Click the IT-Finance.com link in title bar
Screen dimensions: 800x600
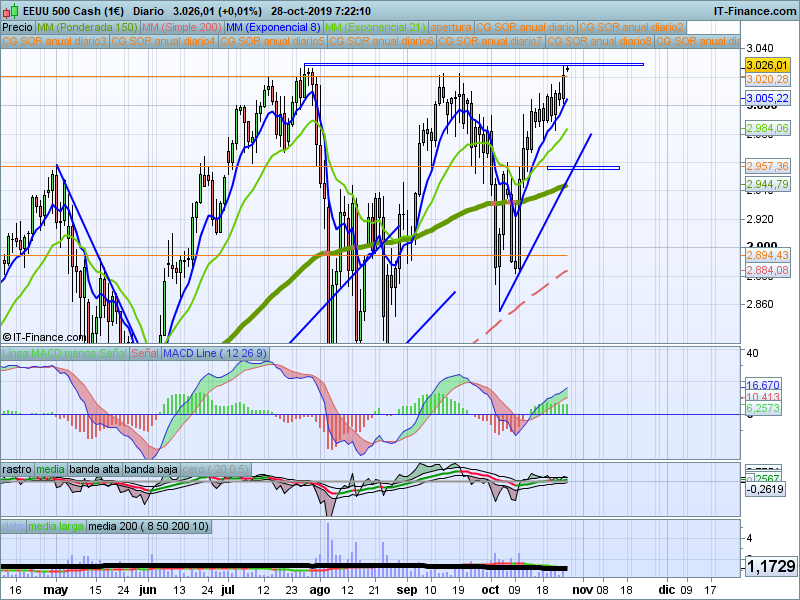point(755,10)
